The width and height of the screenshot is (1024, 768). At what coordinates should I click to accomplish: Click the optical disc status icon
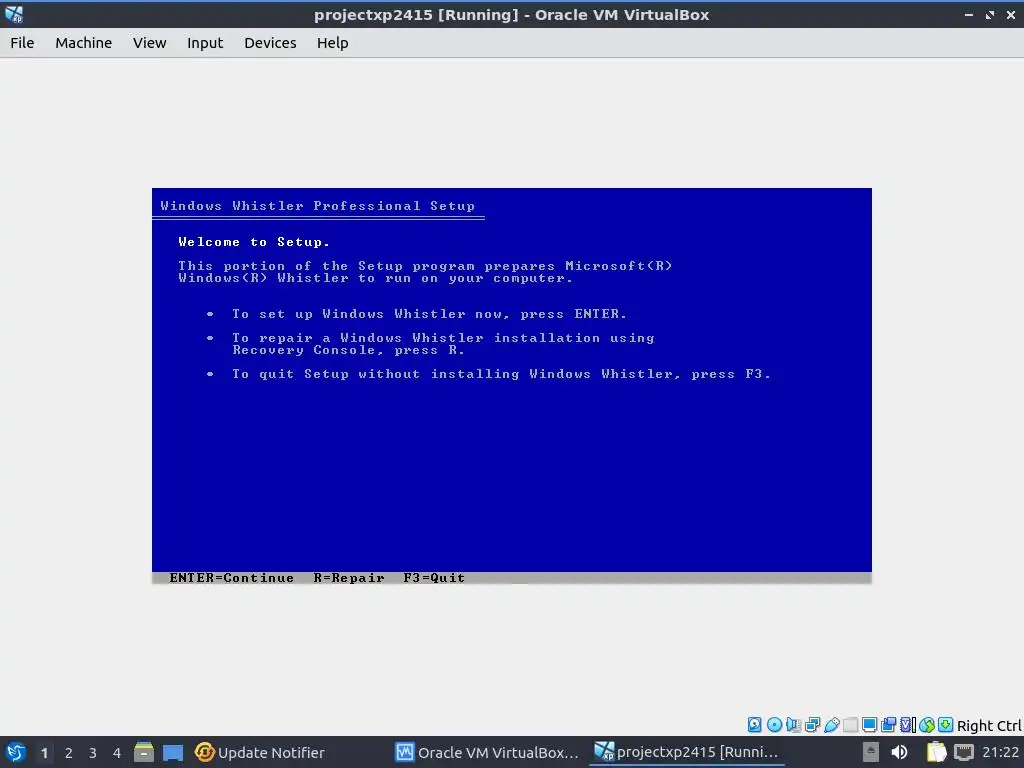(775, 724)
